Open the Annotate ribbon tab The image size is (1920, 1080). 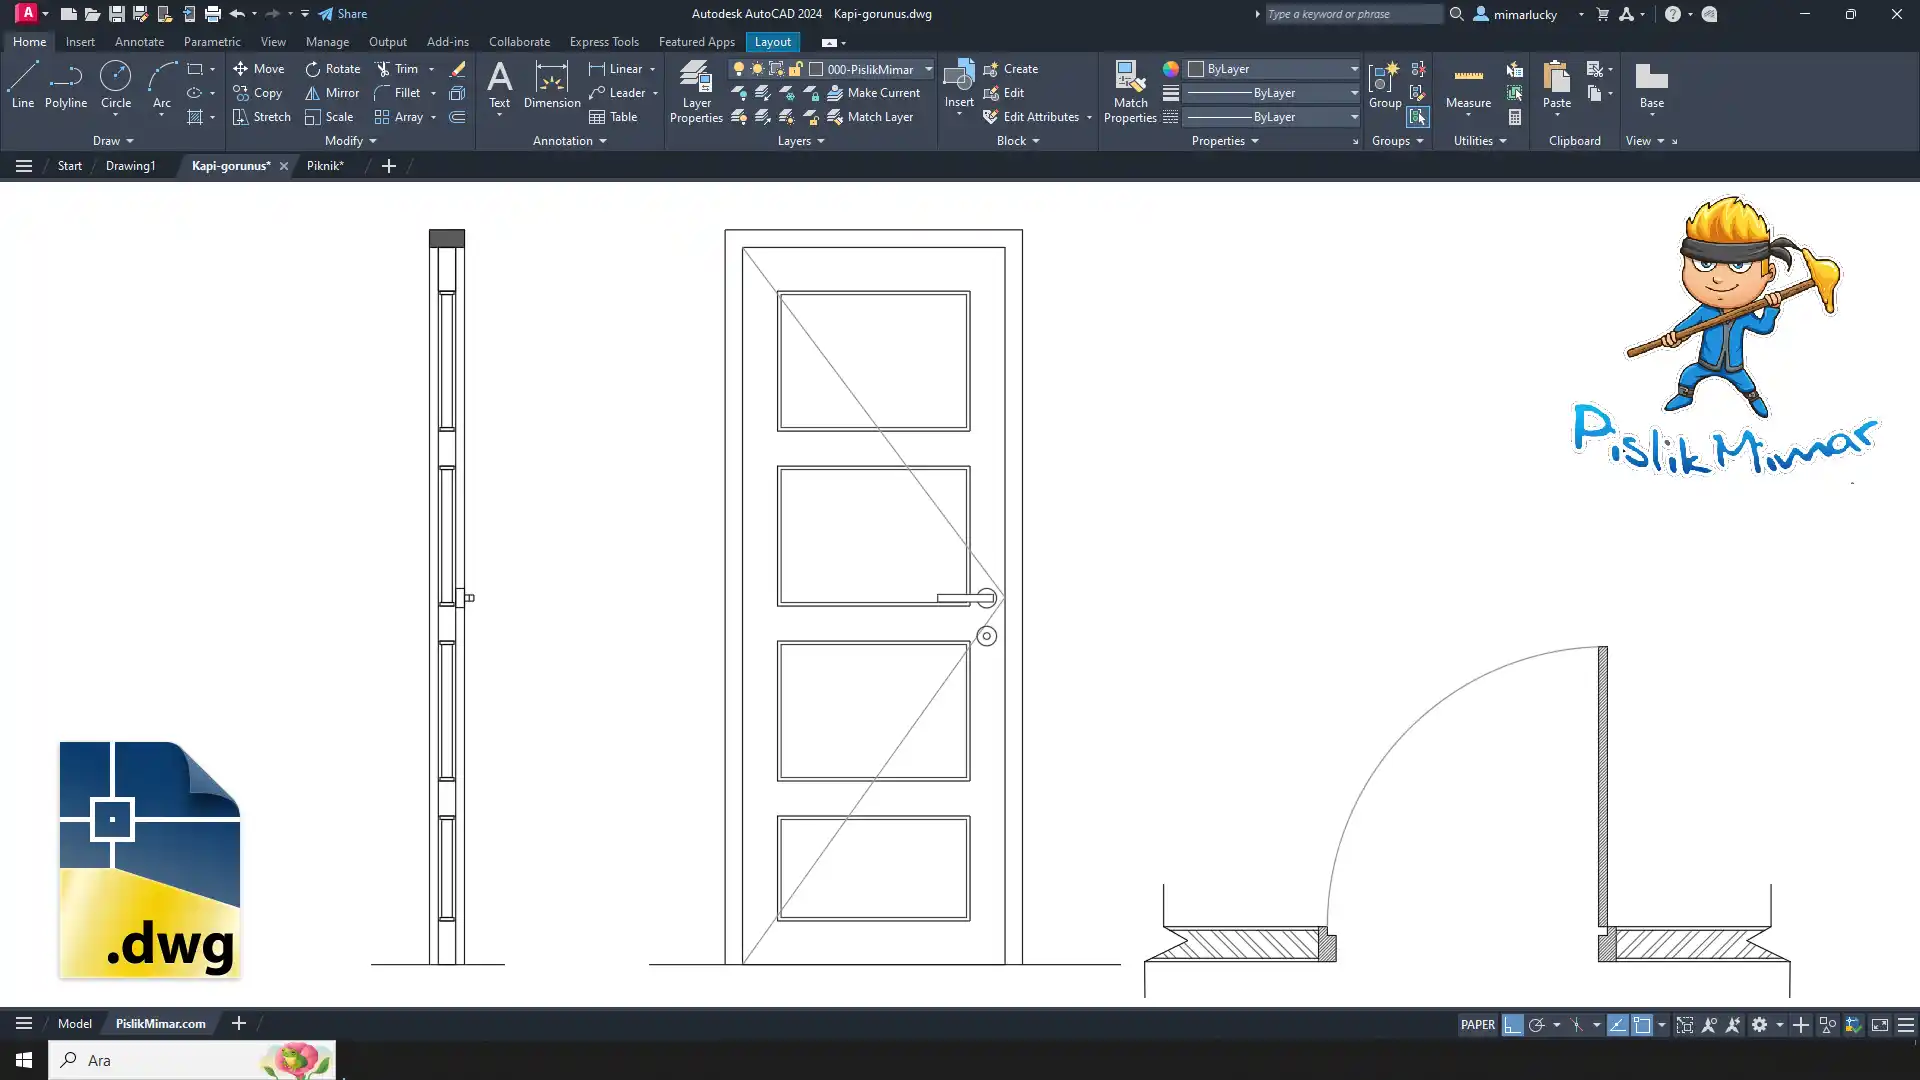pos(139,42)
